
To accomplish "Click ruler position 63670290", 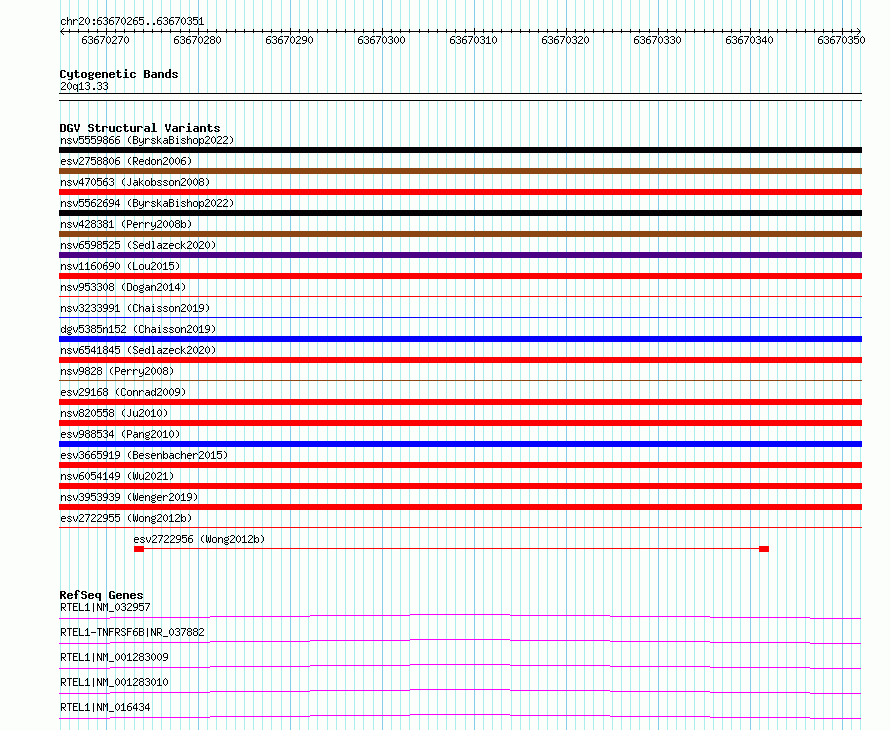I will click(x=289, y=40).
